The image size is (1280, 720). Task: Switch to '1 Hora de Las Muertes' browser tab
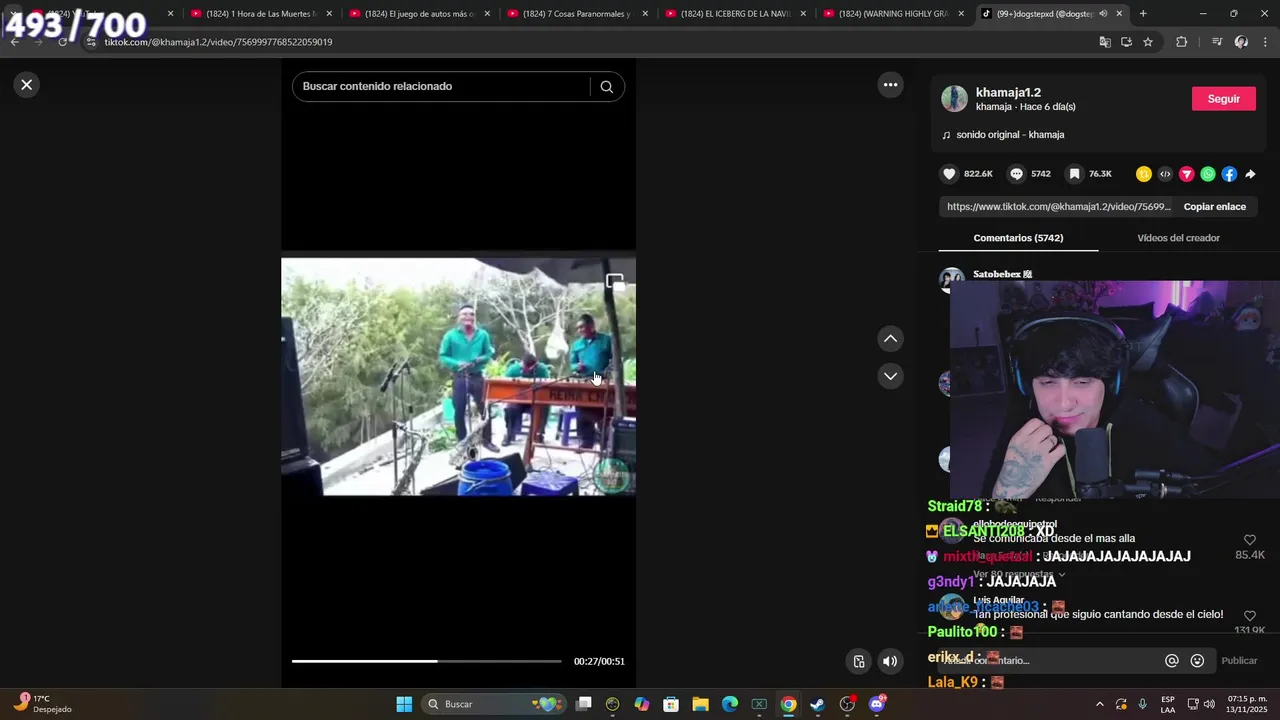[260, 14]
